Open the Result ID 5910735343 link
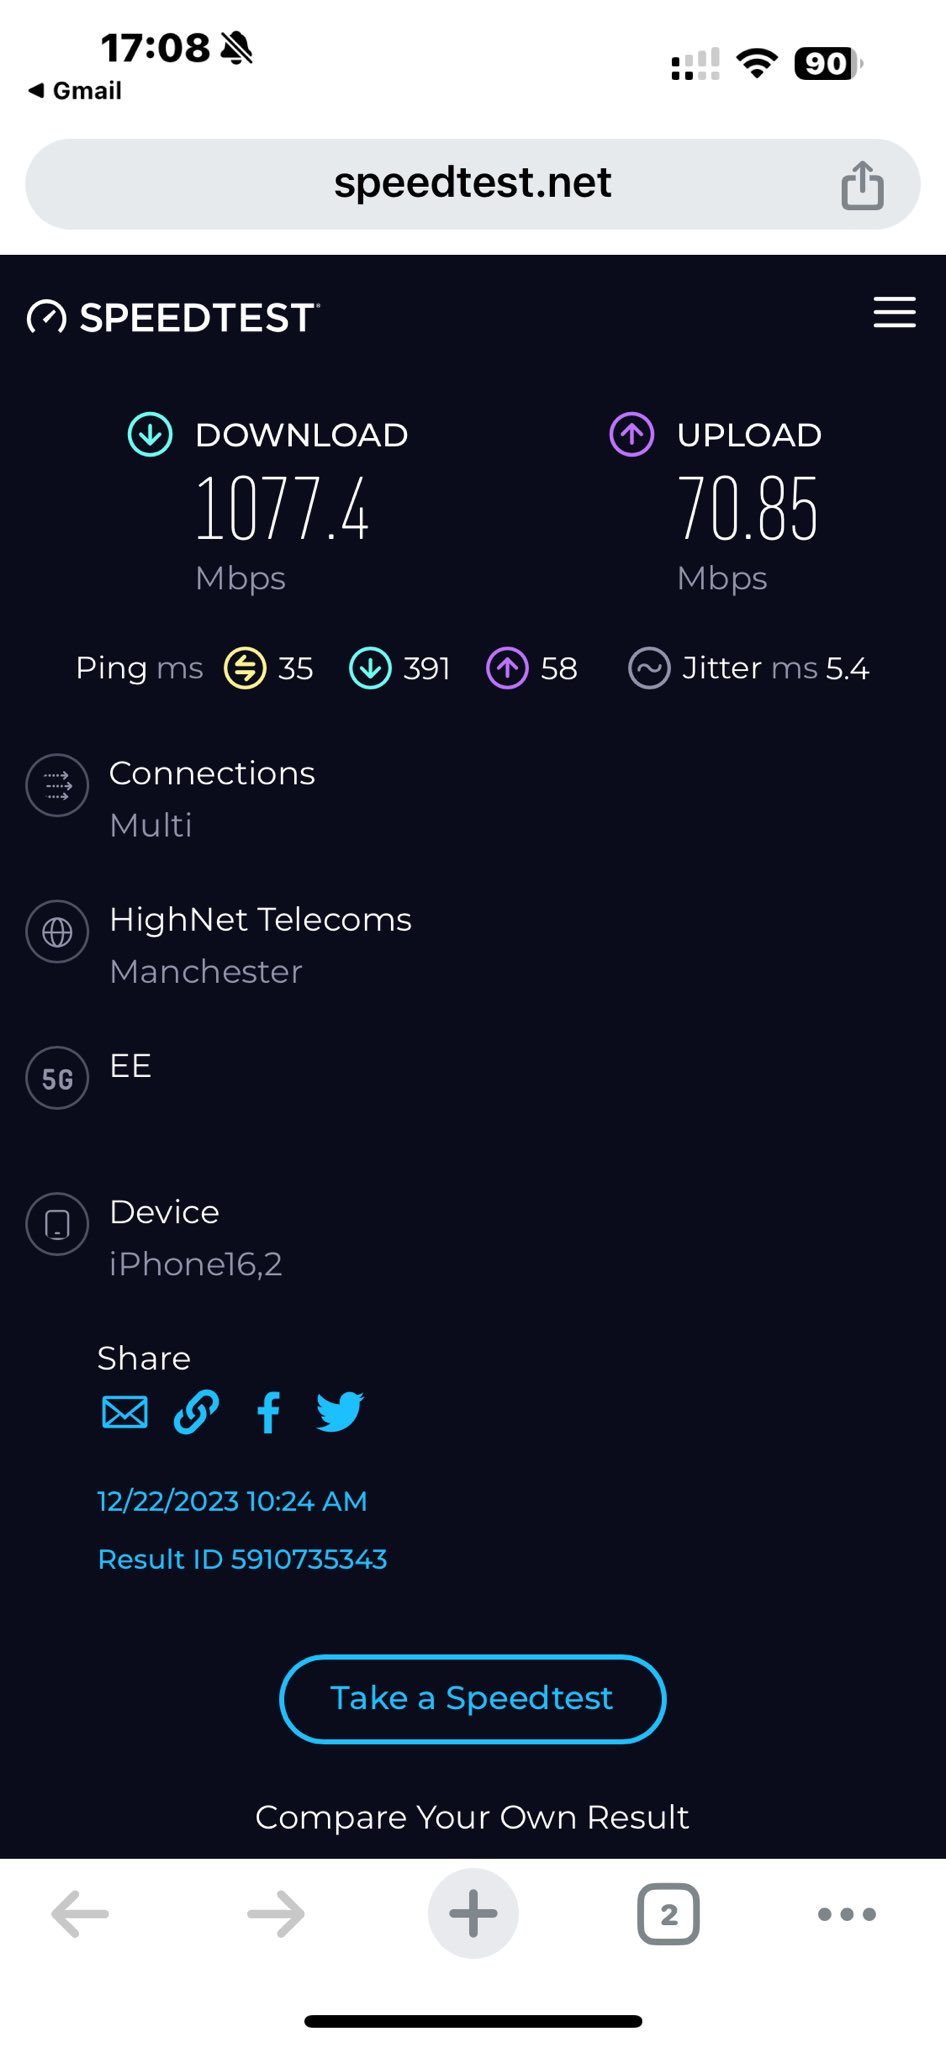 (242, 1559)
